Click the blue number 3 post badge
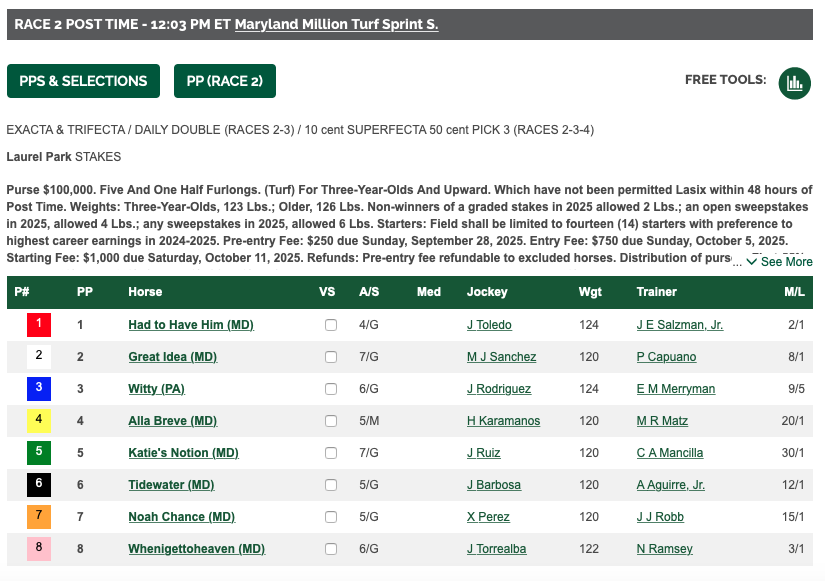 pos(39,389)
